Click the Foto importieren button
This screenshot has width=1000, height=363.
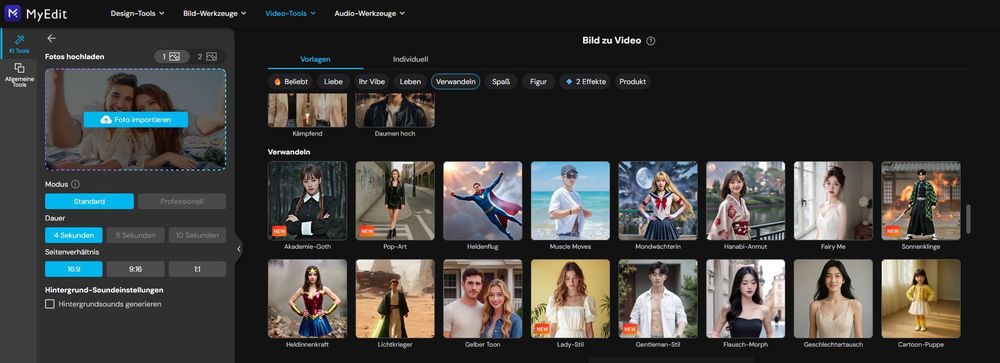[x=136, y=119]
